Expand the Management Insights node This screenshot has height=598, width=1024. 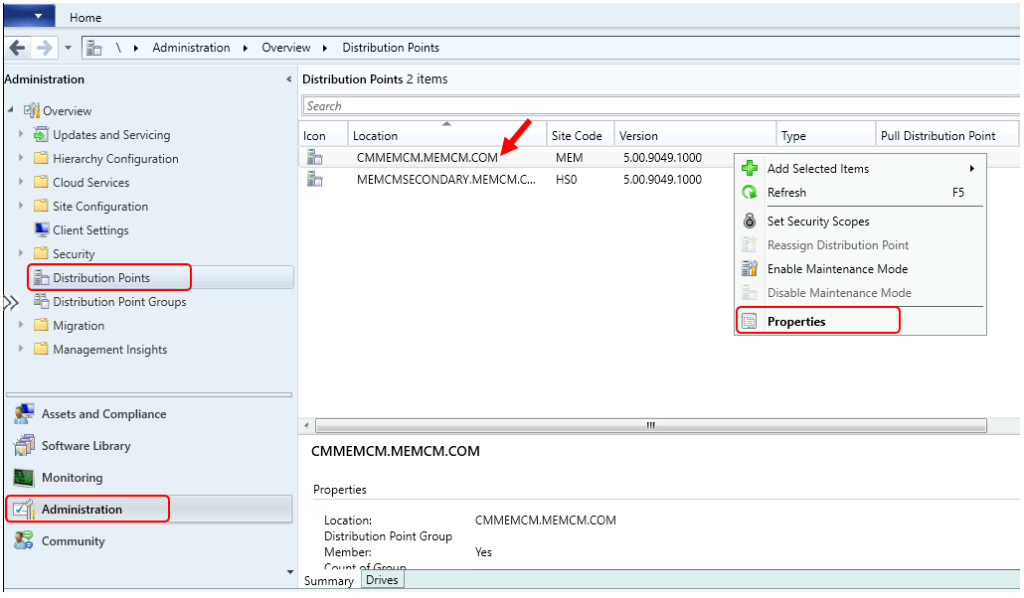point(20,349)
